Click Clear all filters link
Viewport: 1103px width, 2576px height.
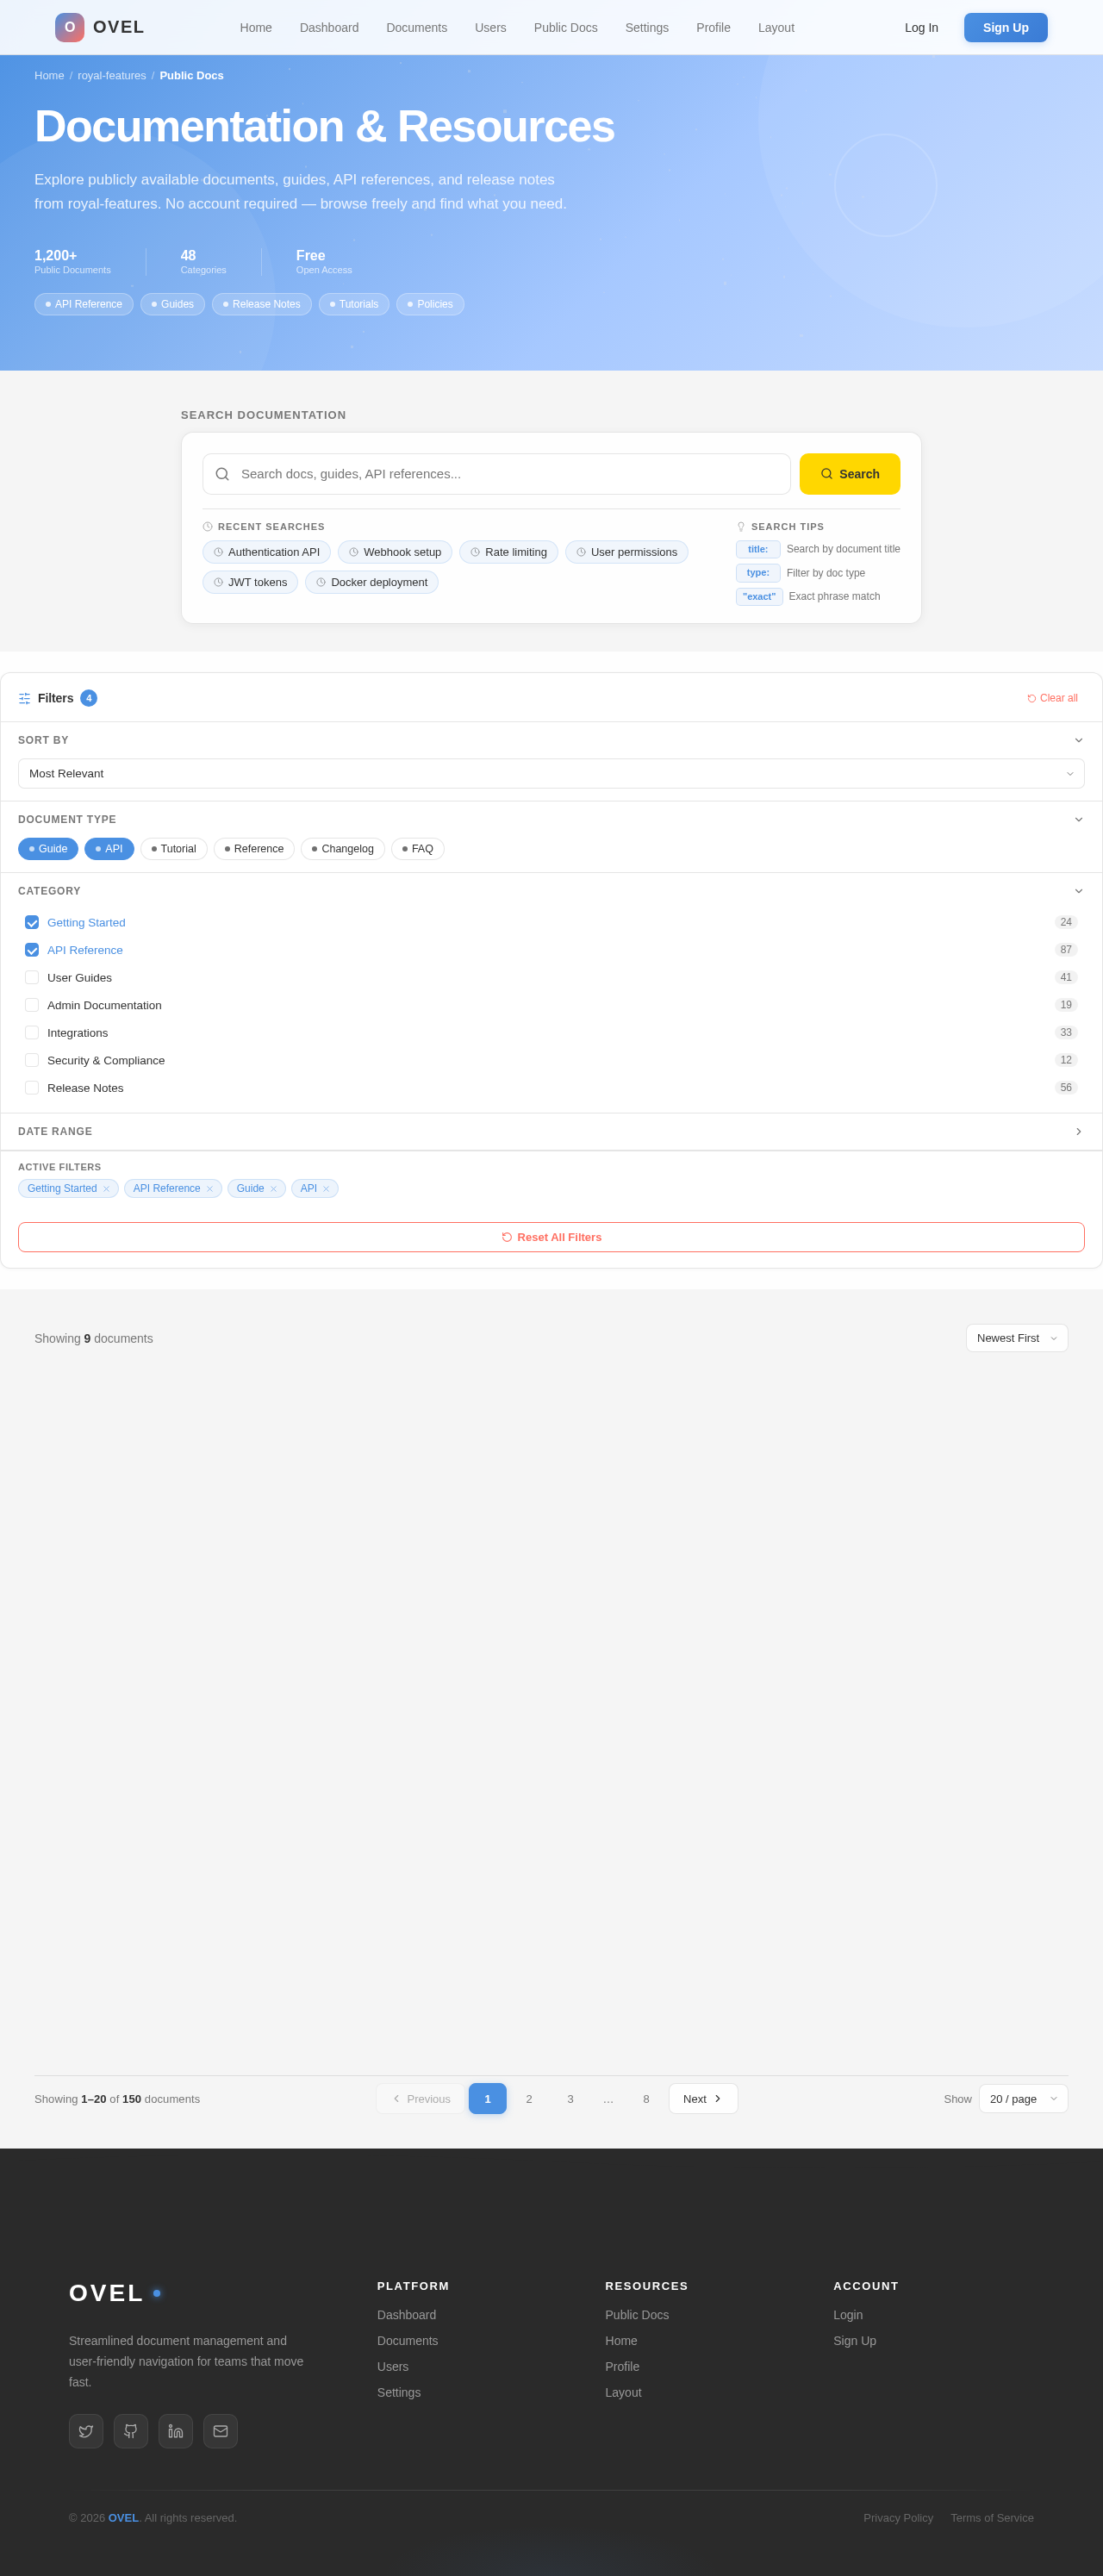(1052, 698)
